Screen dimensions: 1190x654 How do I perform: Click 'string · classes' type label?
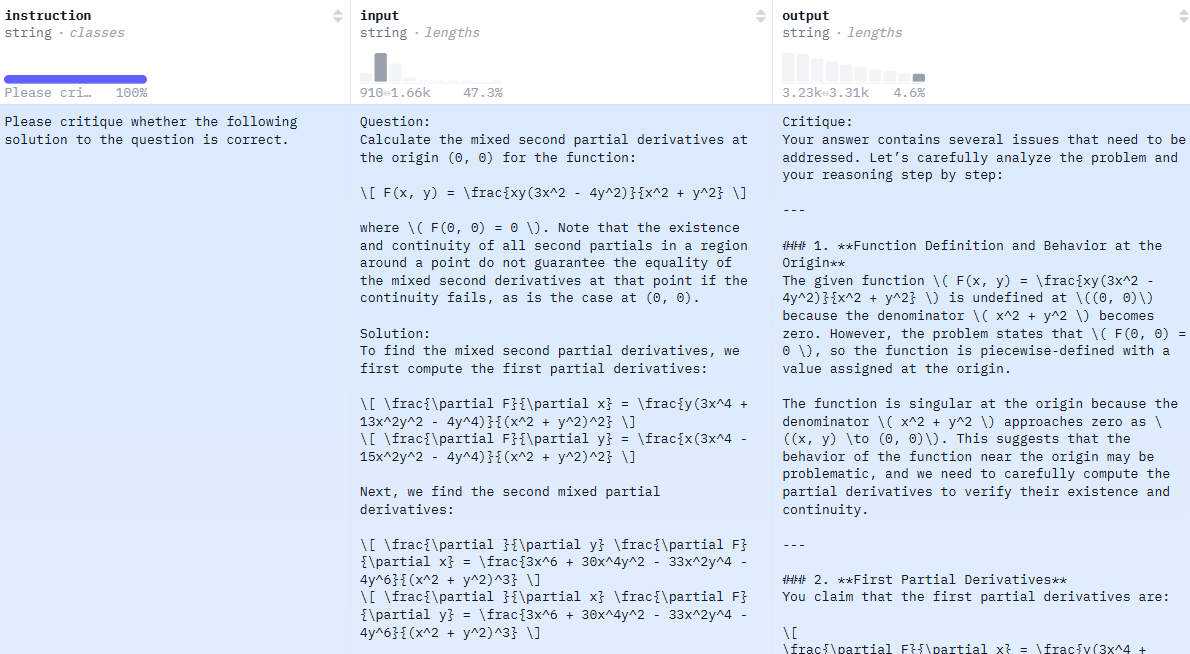64,33
